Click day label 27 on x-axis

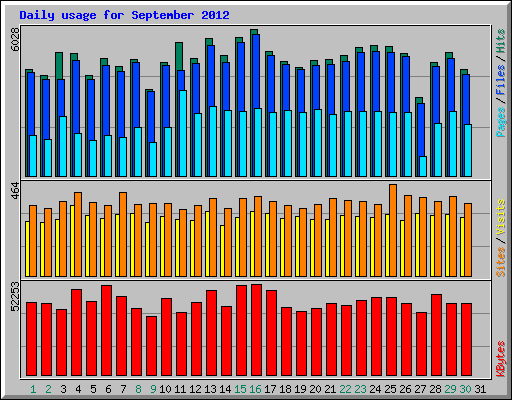pos(420,389)
